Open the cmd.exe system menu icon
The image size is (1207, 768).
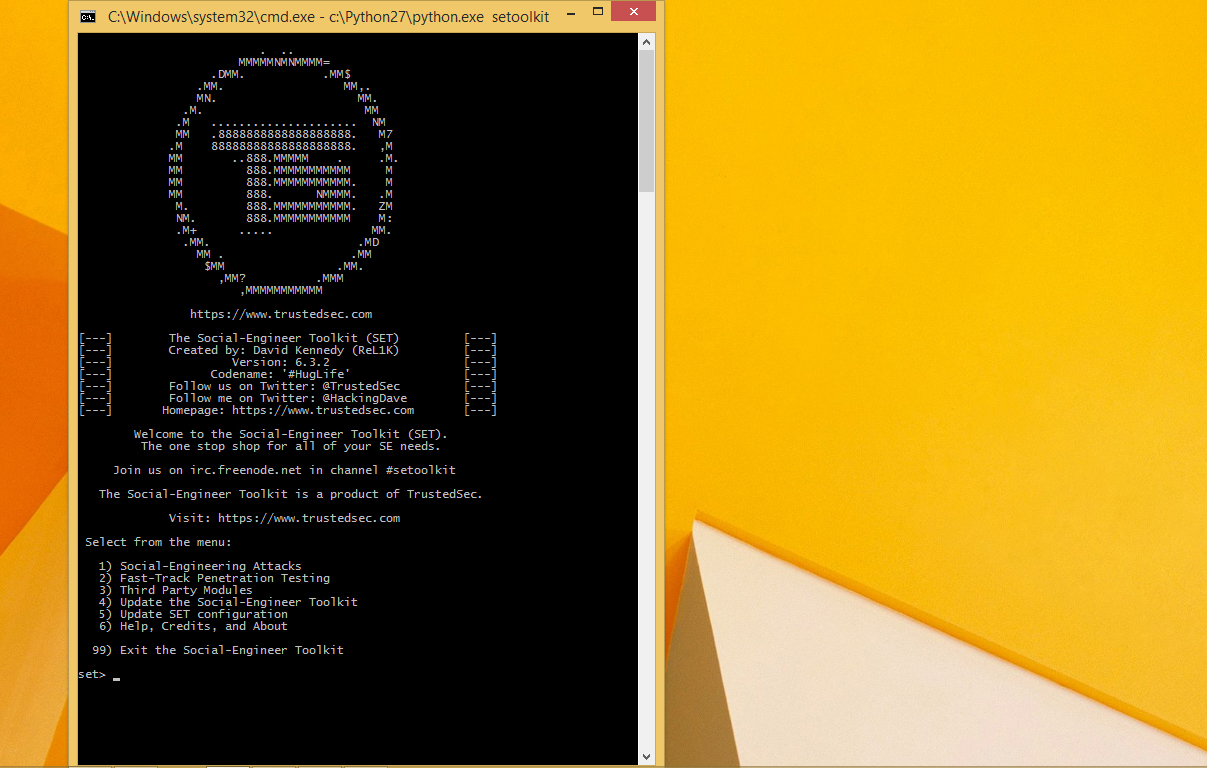pyautogui.click(x=89, y=17)
